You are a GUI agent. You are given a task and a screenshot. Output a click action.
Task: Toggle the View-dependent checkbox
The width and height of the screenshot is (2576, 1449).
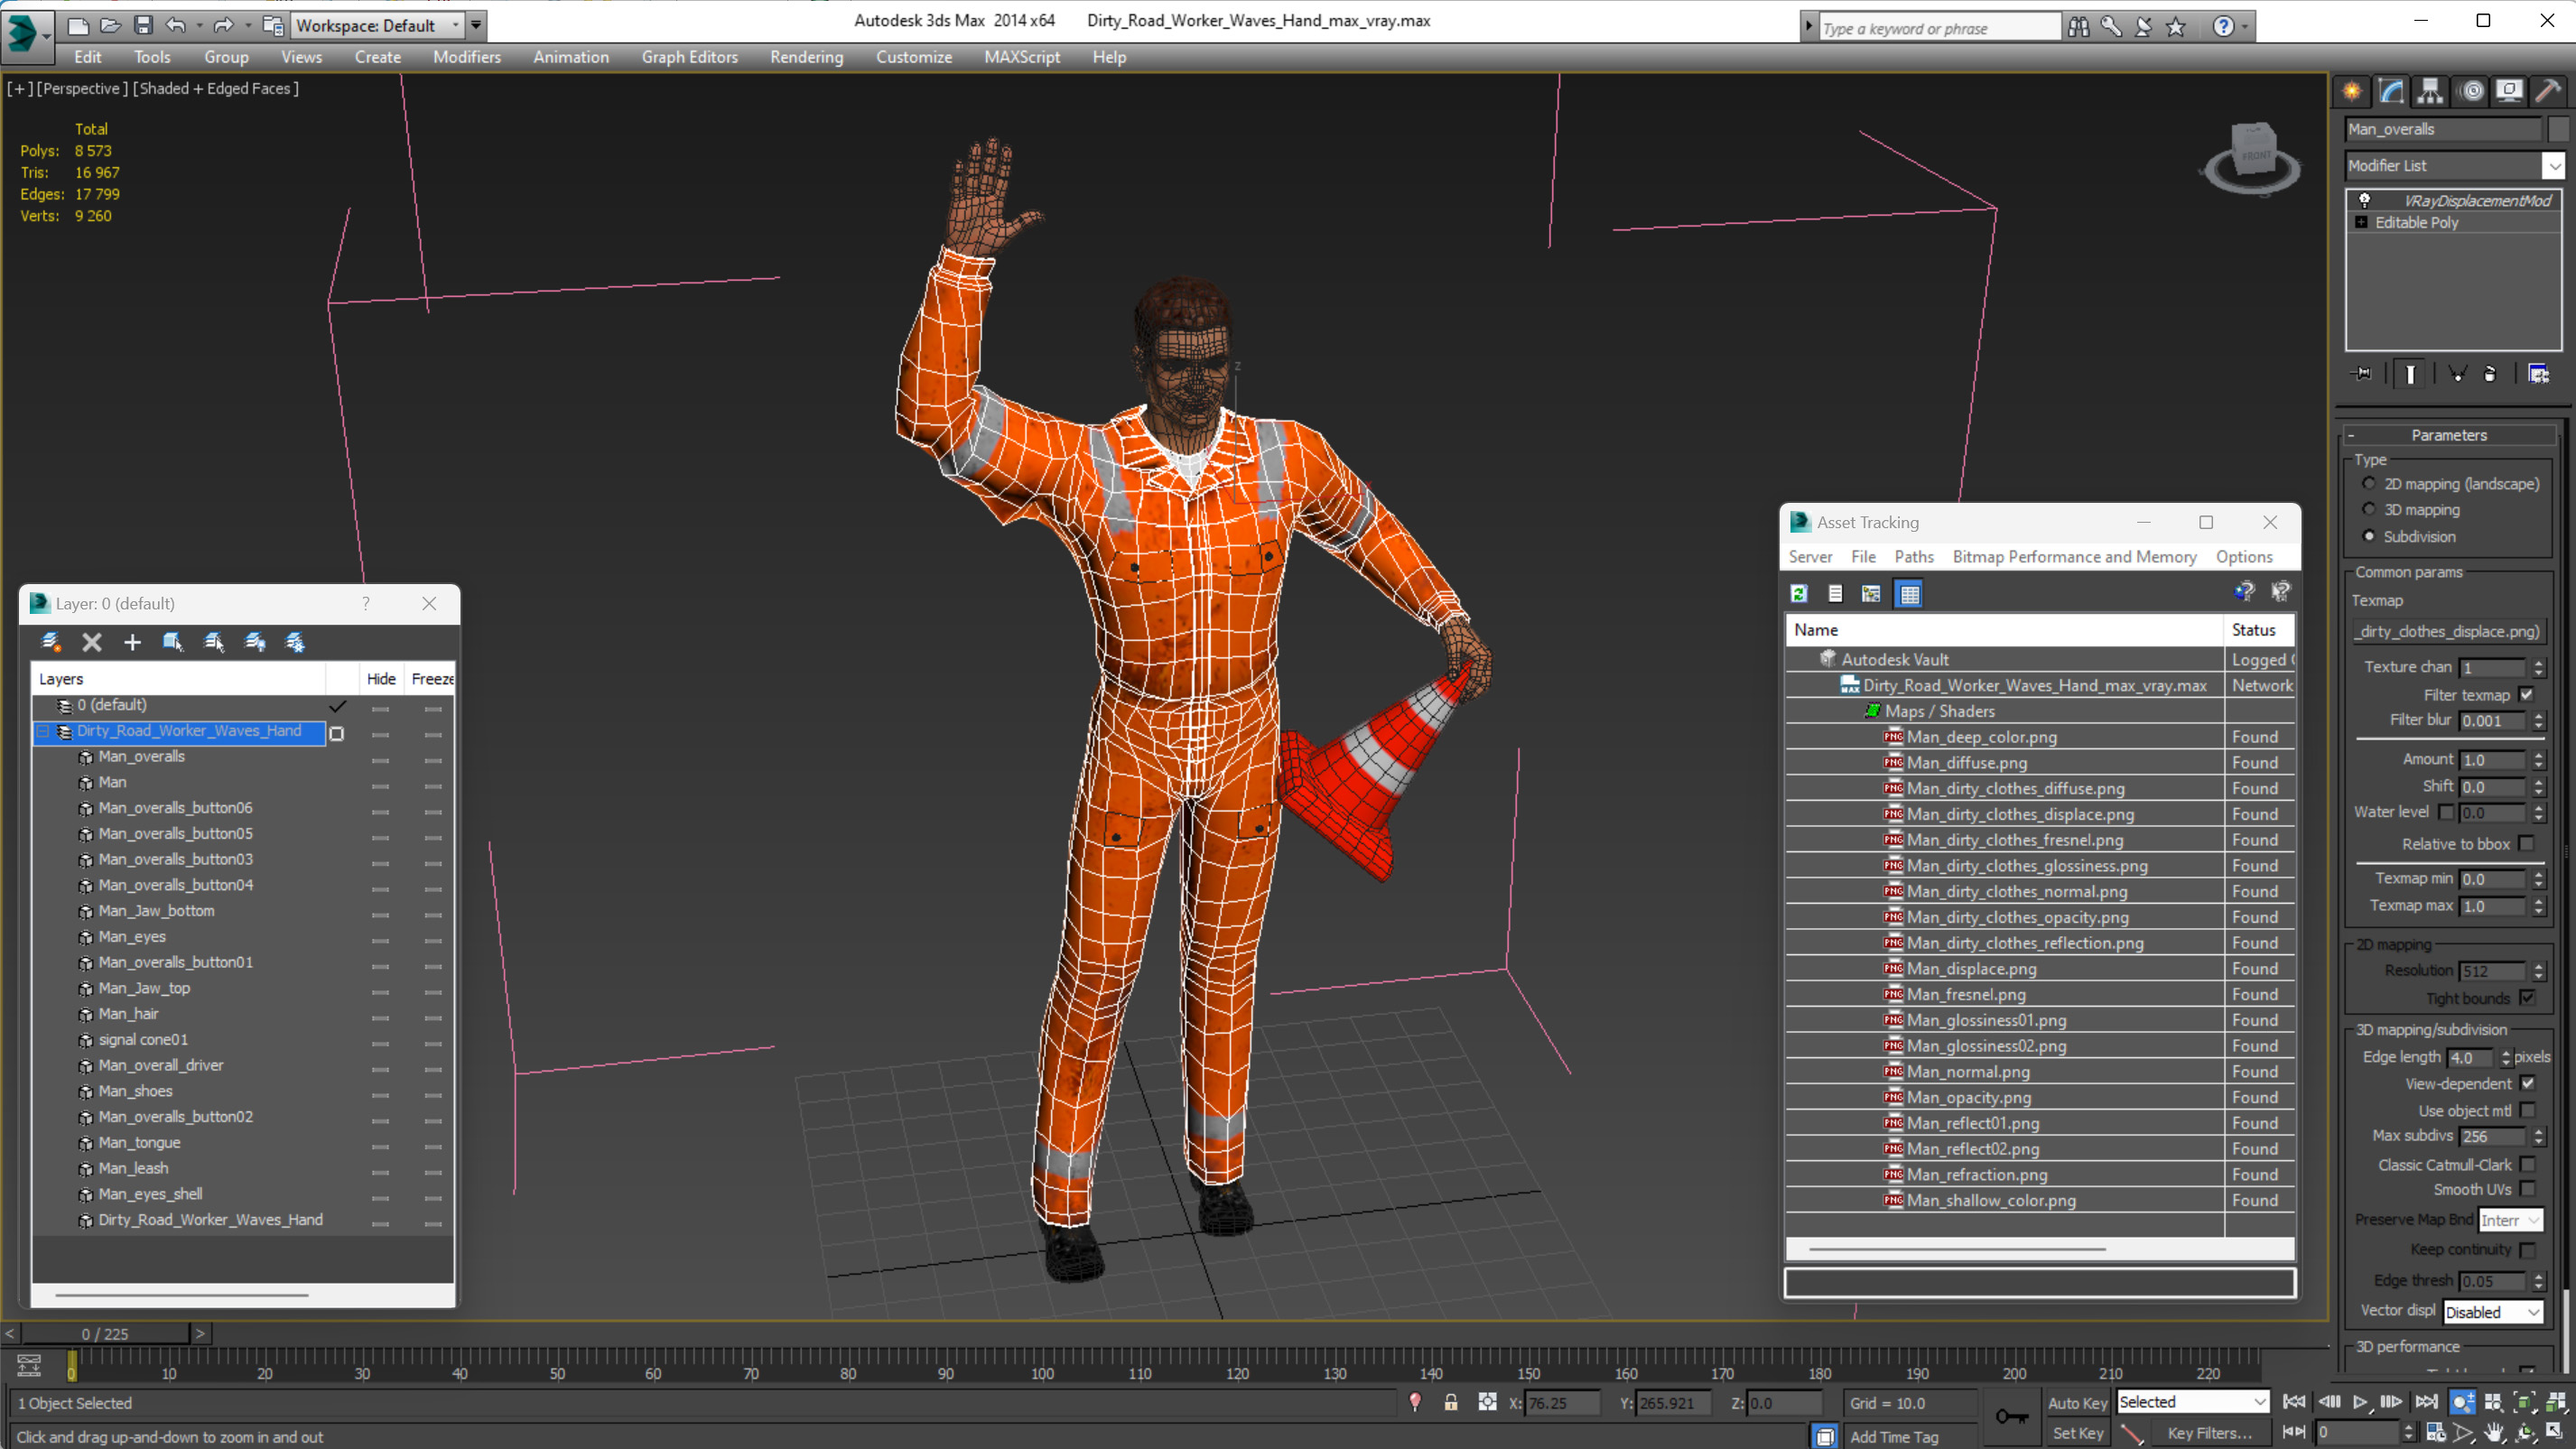[x=2527, y=1084]
